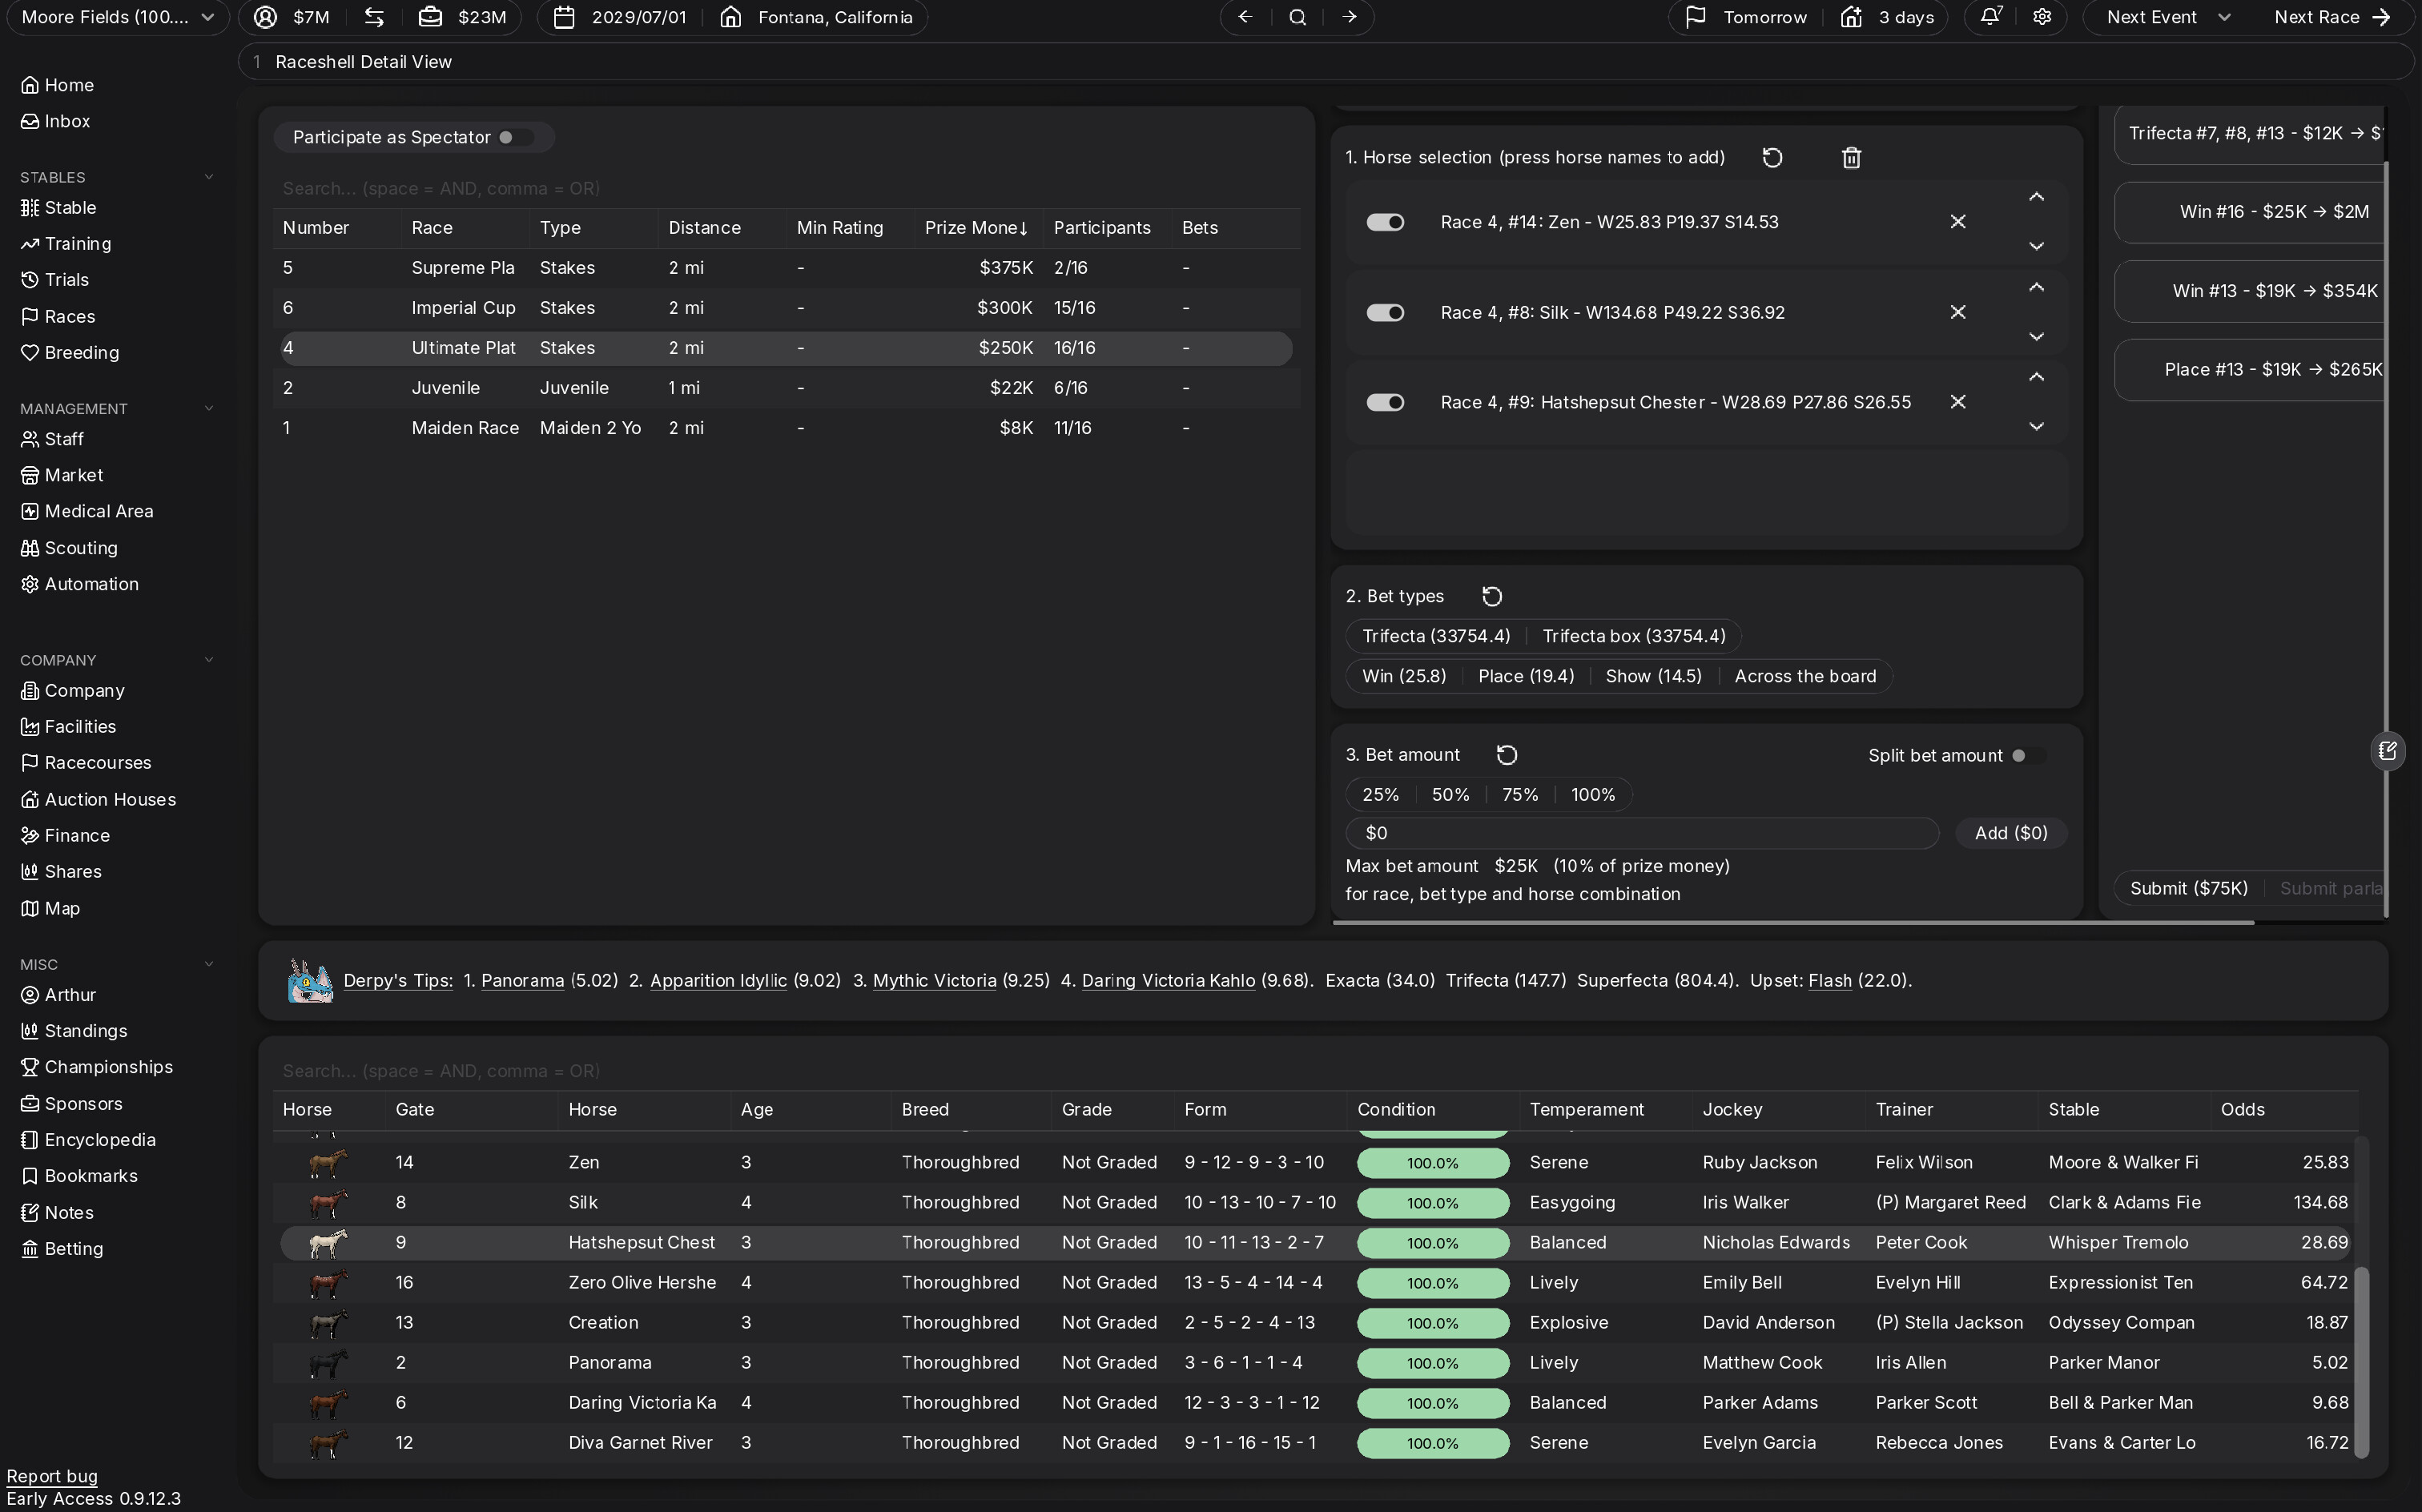Screen dimensions: 2422x1512
Task: Remove Hatshepsut Chester from selection
Action: point(1958,402)
